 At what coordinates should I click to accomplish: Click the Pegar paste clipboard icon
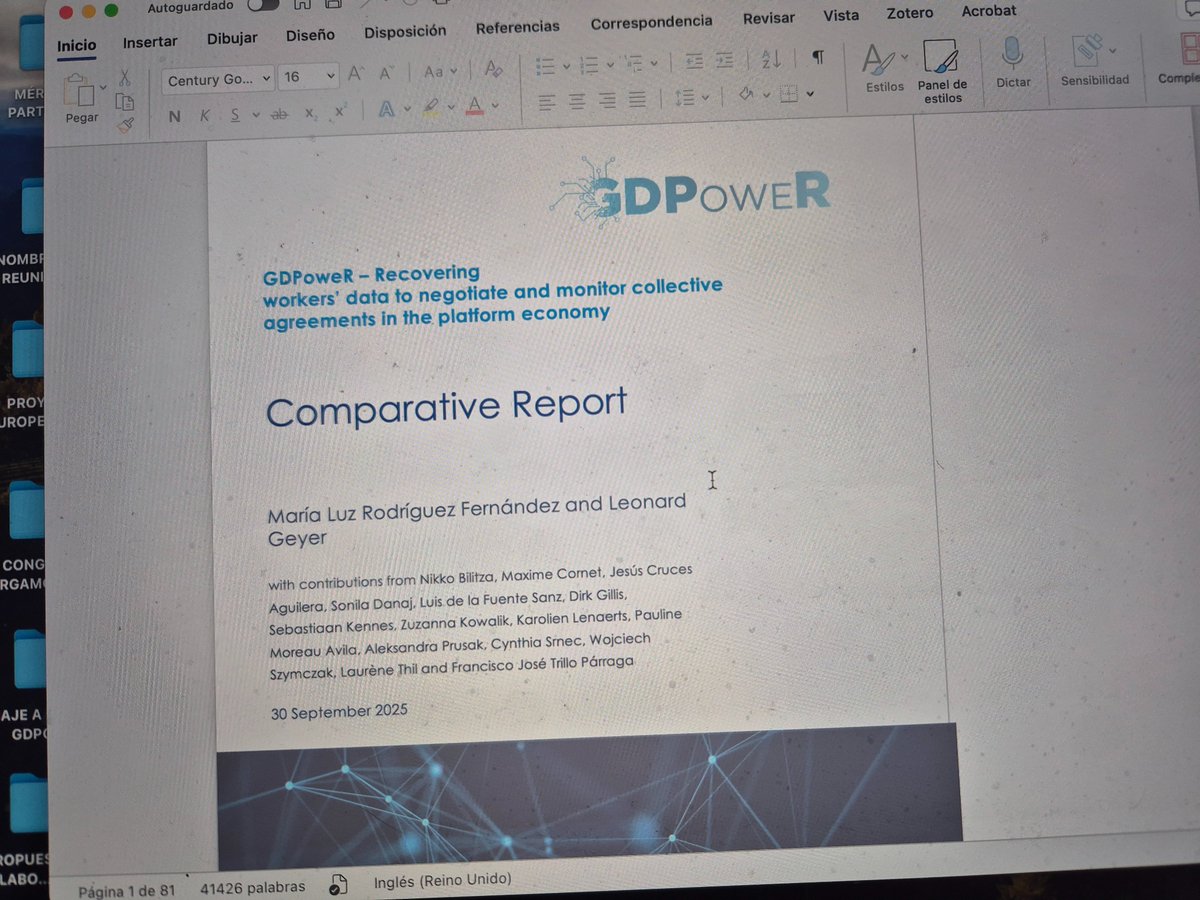pyautogui.click(x=80, y=92)
